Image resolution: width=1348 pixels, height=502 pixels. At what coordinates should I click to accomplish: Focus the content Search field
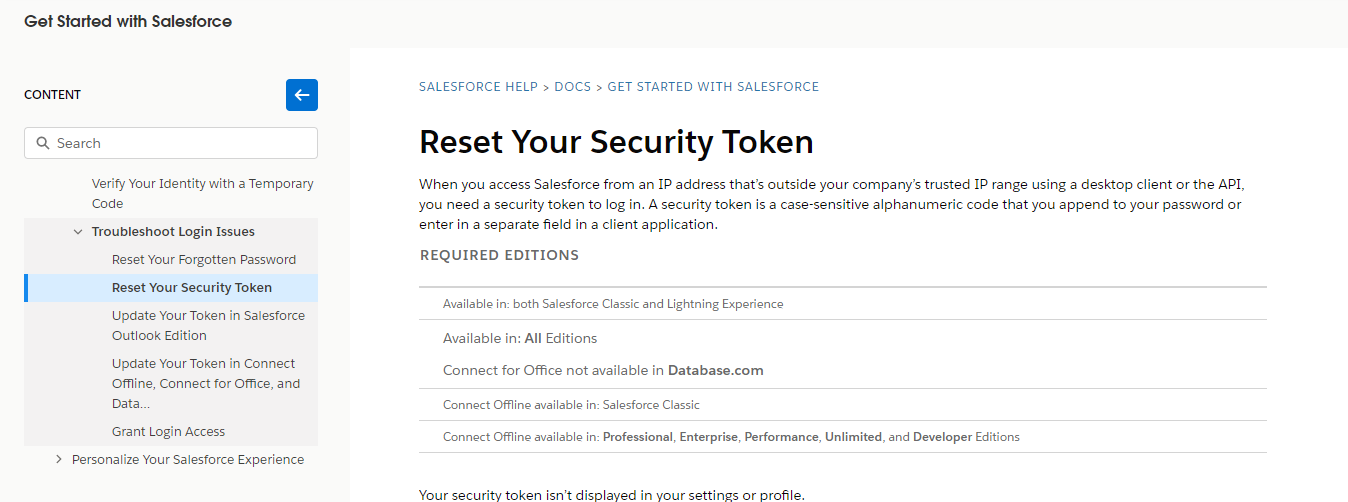(180, 143)
